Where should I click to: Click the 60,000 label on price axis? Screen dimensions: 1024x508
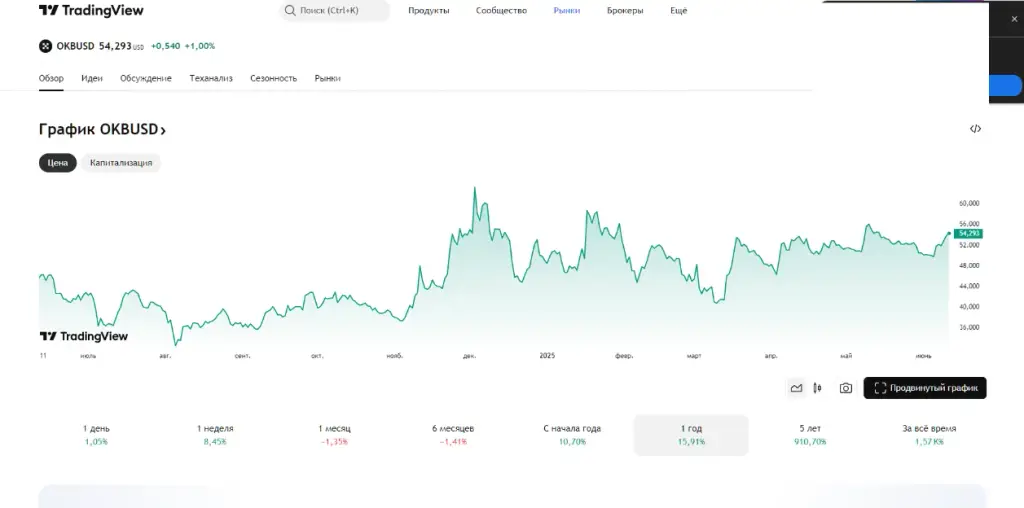coord(968,203)
